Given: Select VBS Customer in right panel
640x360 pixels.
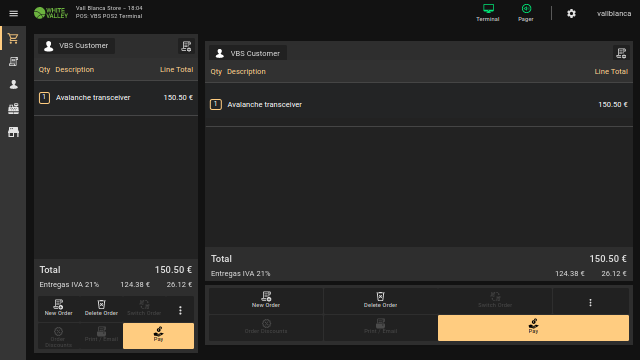Looking at the screenshot, I should pos(248,53).
